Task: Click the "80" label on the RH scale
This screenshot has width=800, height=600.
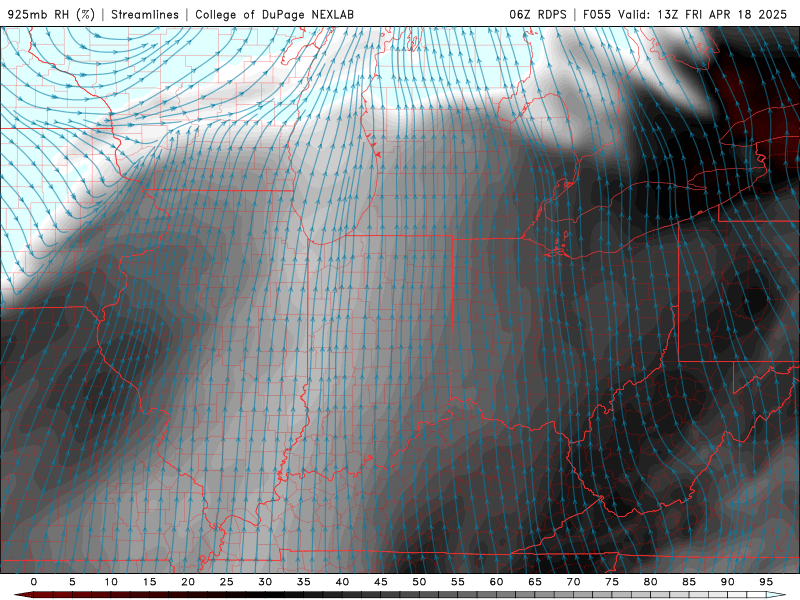Action: [650, 582]
